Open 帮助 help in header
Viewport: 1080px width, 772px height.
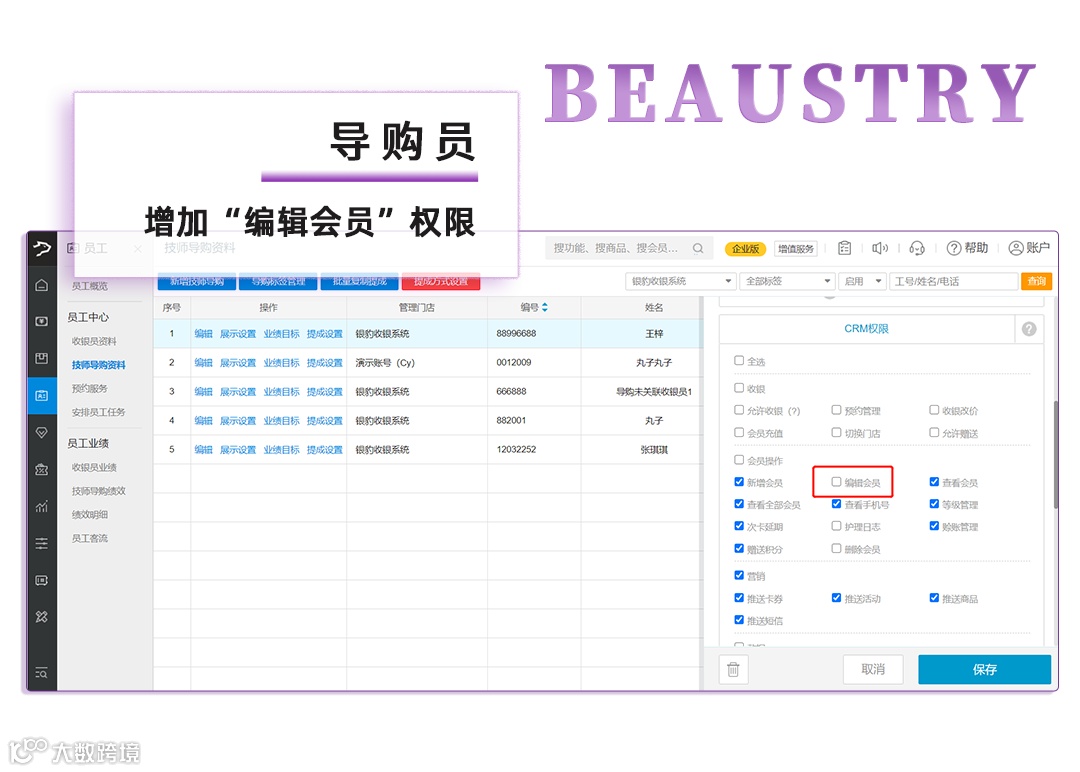point(967,248)
